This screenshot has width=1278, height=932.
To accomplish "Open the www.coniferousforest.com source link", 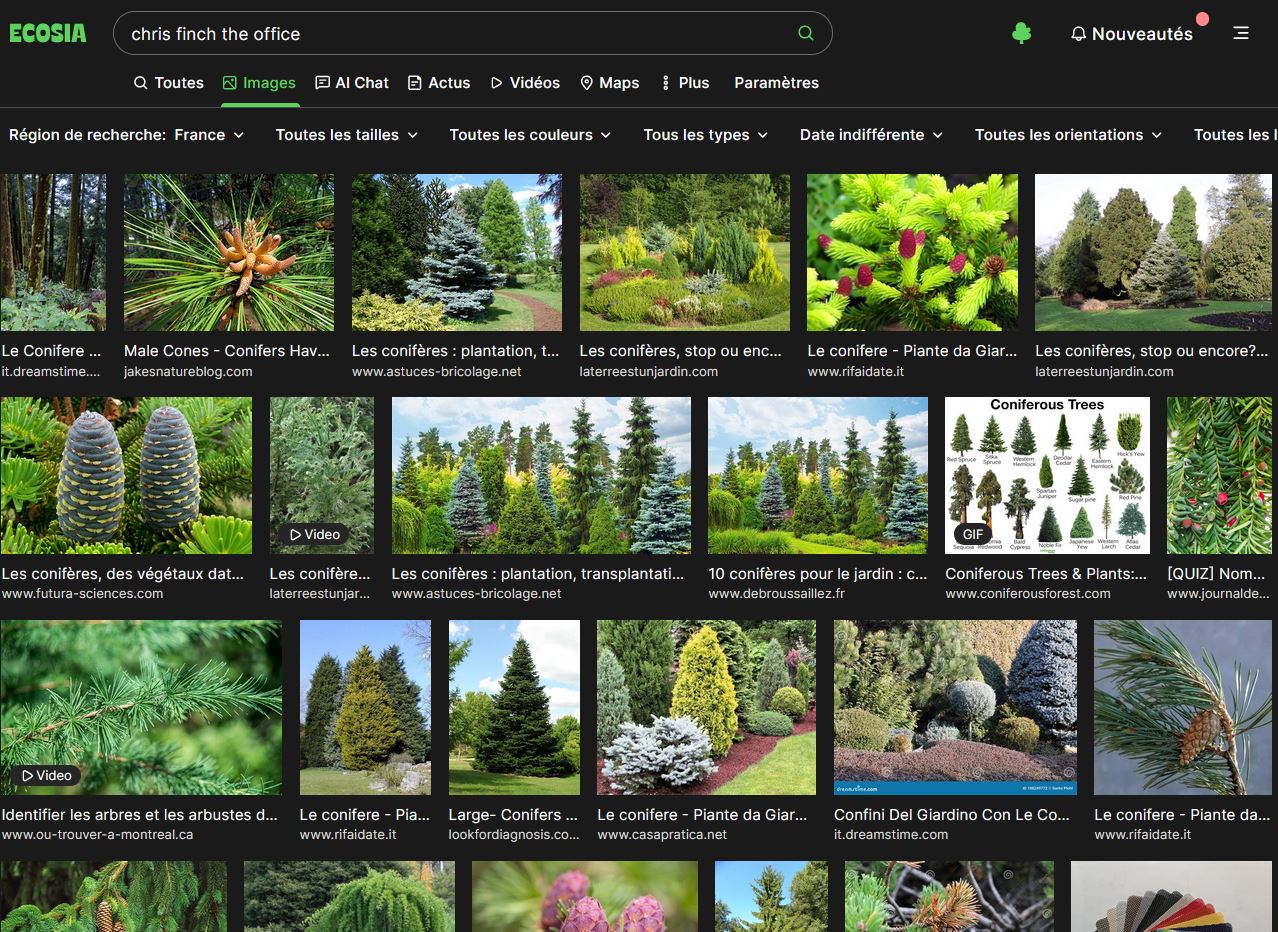I will 1027,593.
